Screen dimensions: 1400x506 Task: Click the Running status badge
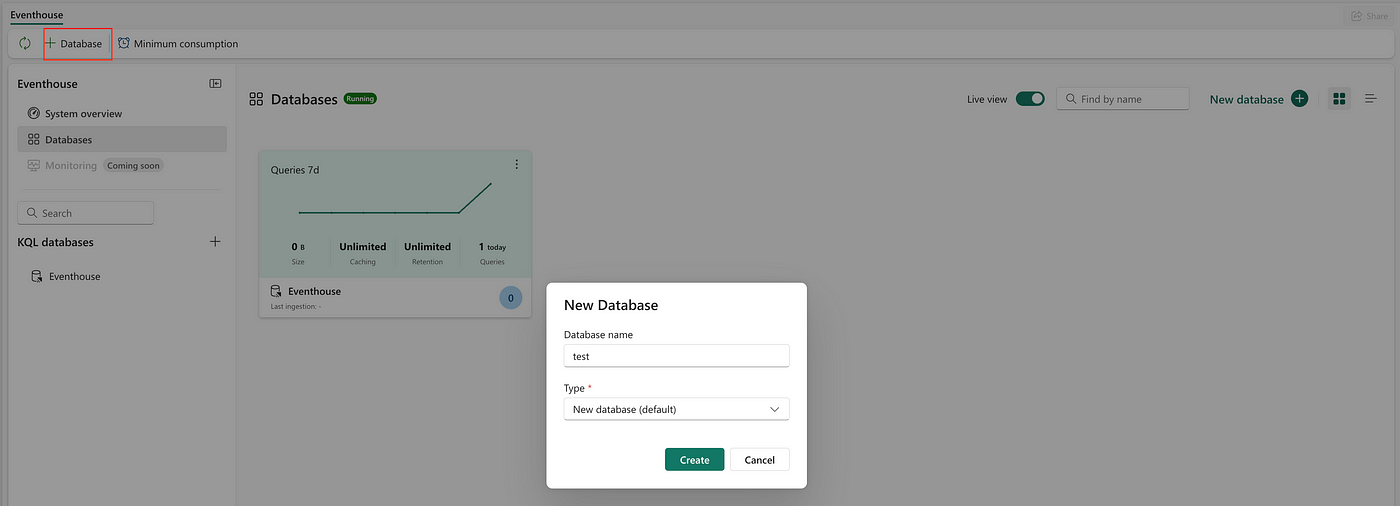click(360, 99)
